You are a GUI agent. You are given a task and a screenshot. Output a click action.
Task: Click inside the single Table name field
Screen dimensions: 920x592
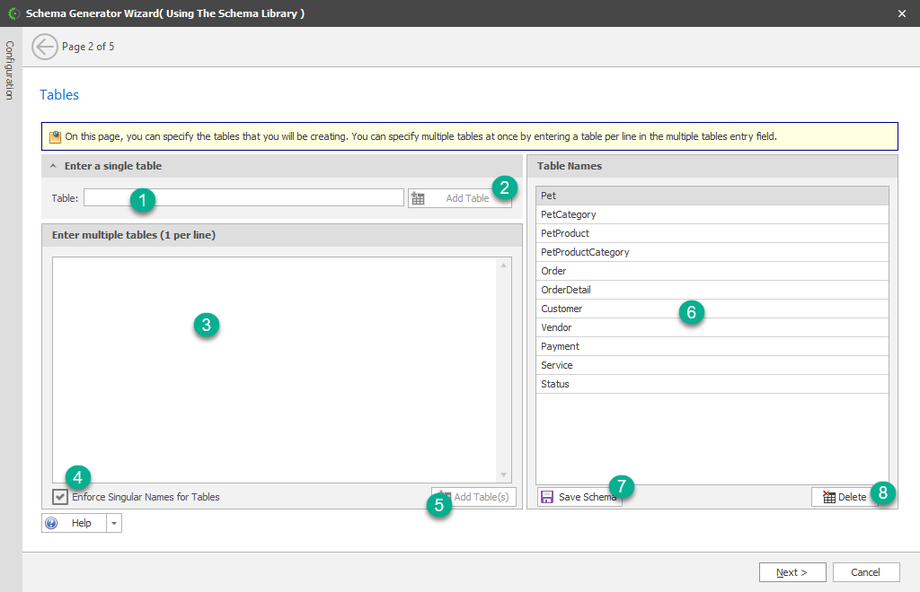[x=270, y=198]
